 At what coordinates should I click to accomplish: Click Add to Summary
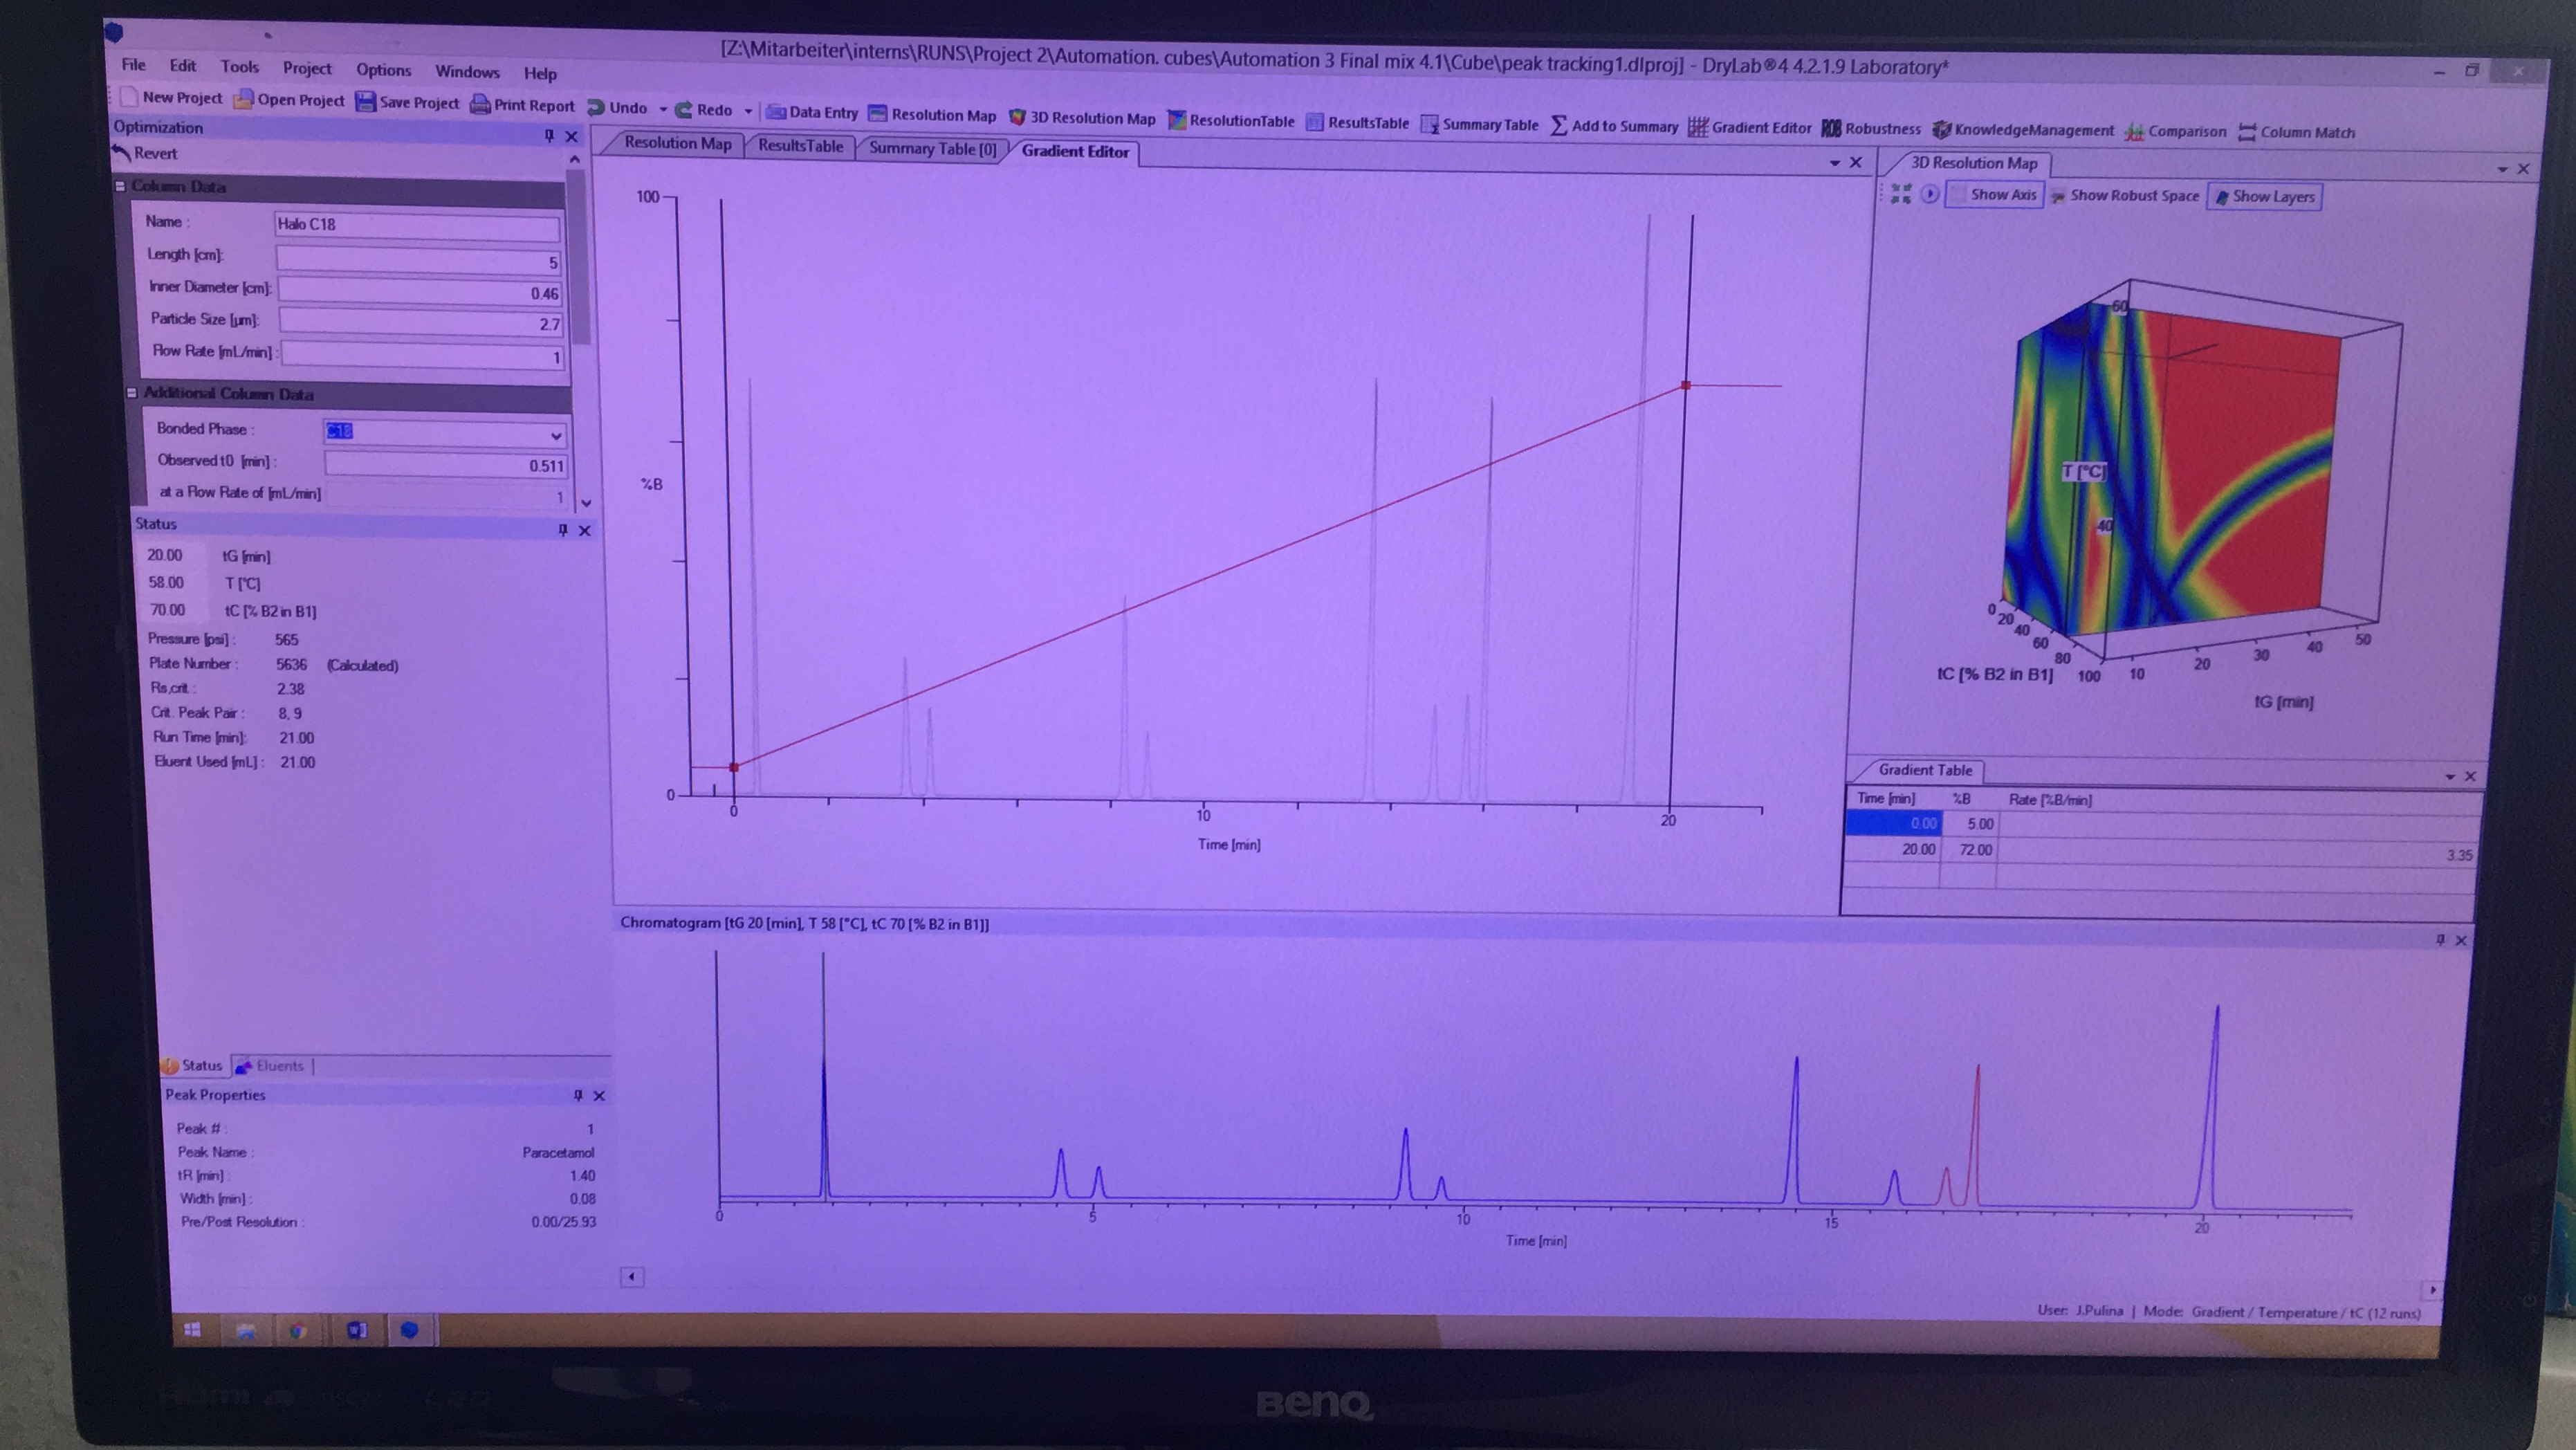(1614, 126)
